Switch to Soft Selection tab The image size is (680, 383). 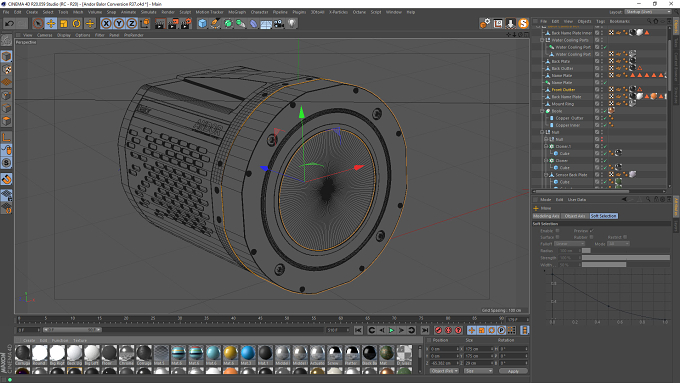coord(603,216)
